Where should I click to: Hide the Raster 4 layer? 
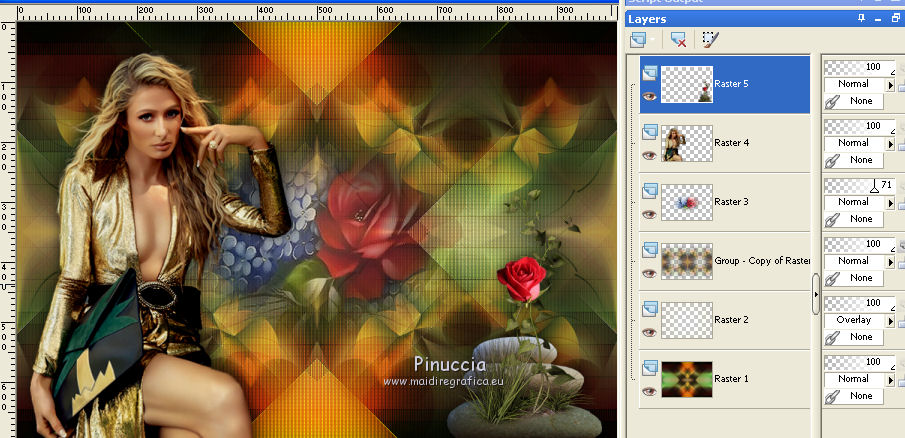(649, 155)
